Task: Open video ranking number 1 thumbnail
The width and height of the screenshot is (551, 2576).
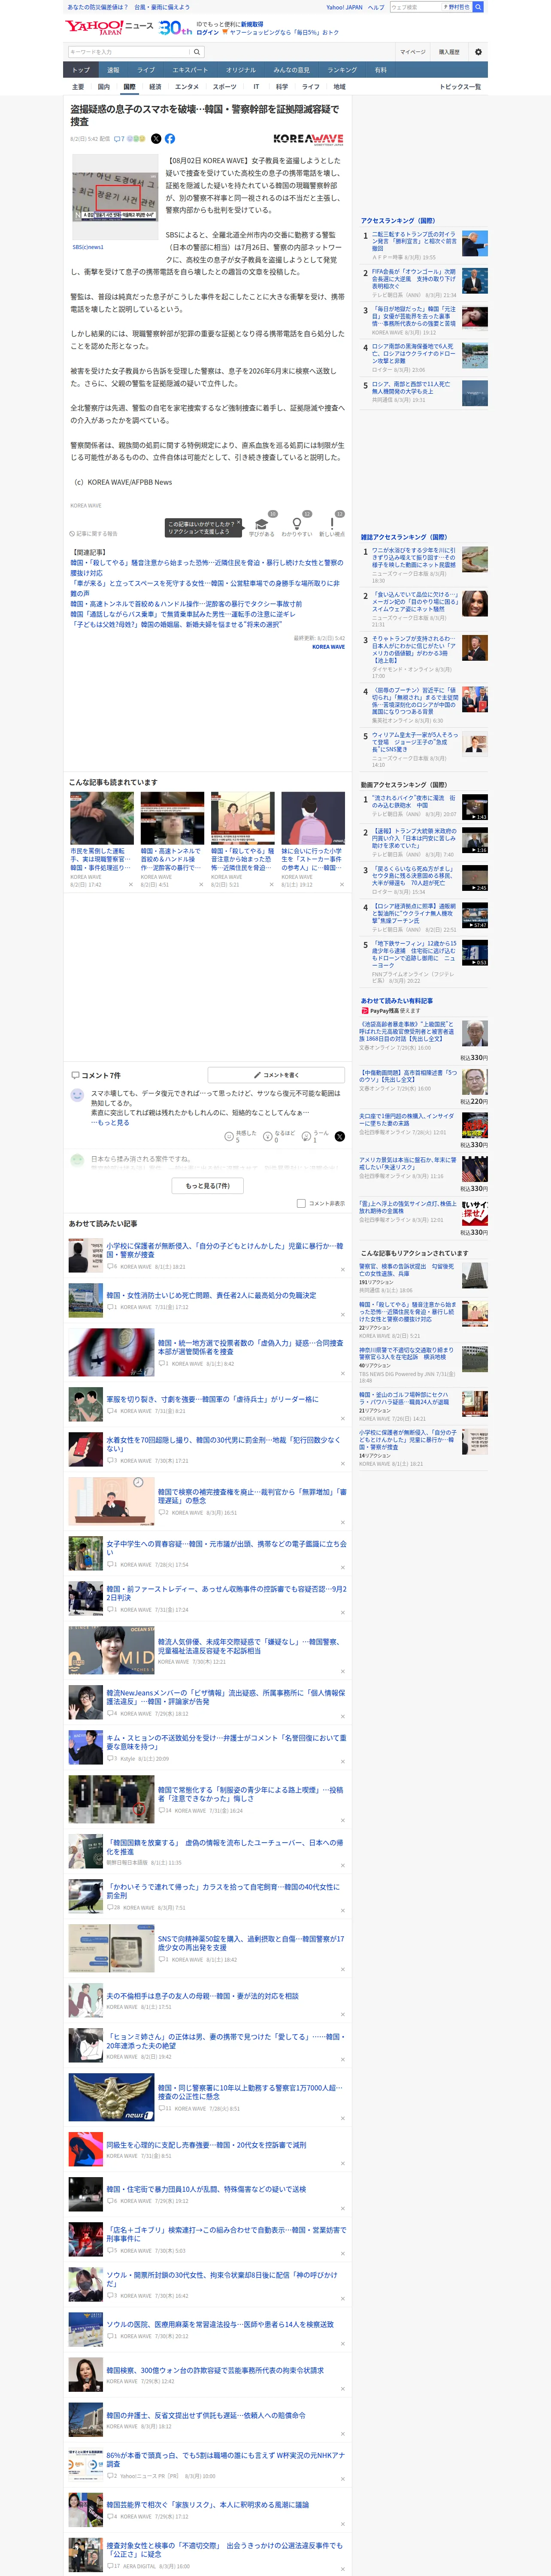Action: point(475,807)
